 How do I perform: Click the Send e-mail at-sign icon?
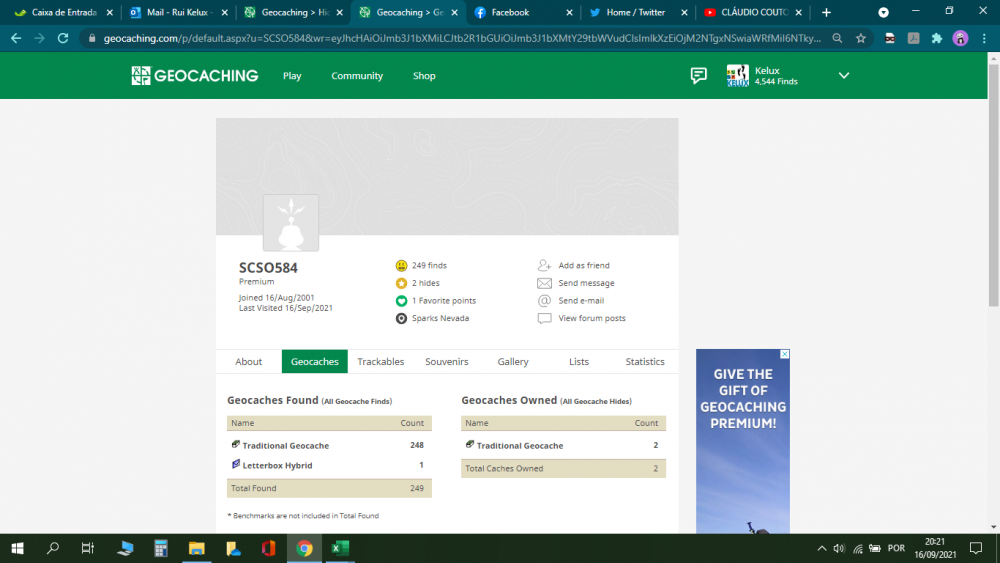coord(544,300)
